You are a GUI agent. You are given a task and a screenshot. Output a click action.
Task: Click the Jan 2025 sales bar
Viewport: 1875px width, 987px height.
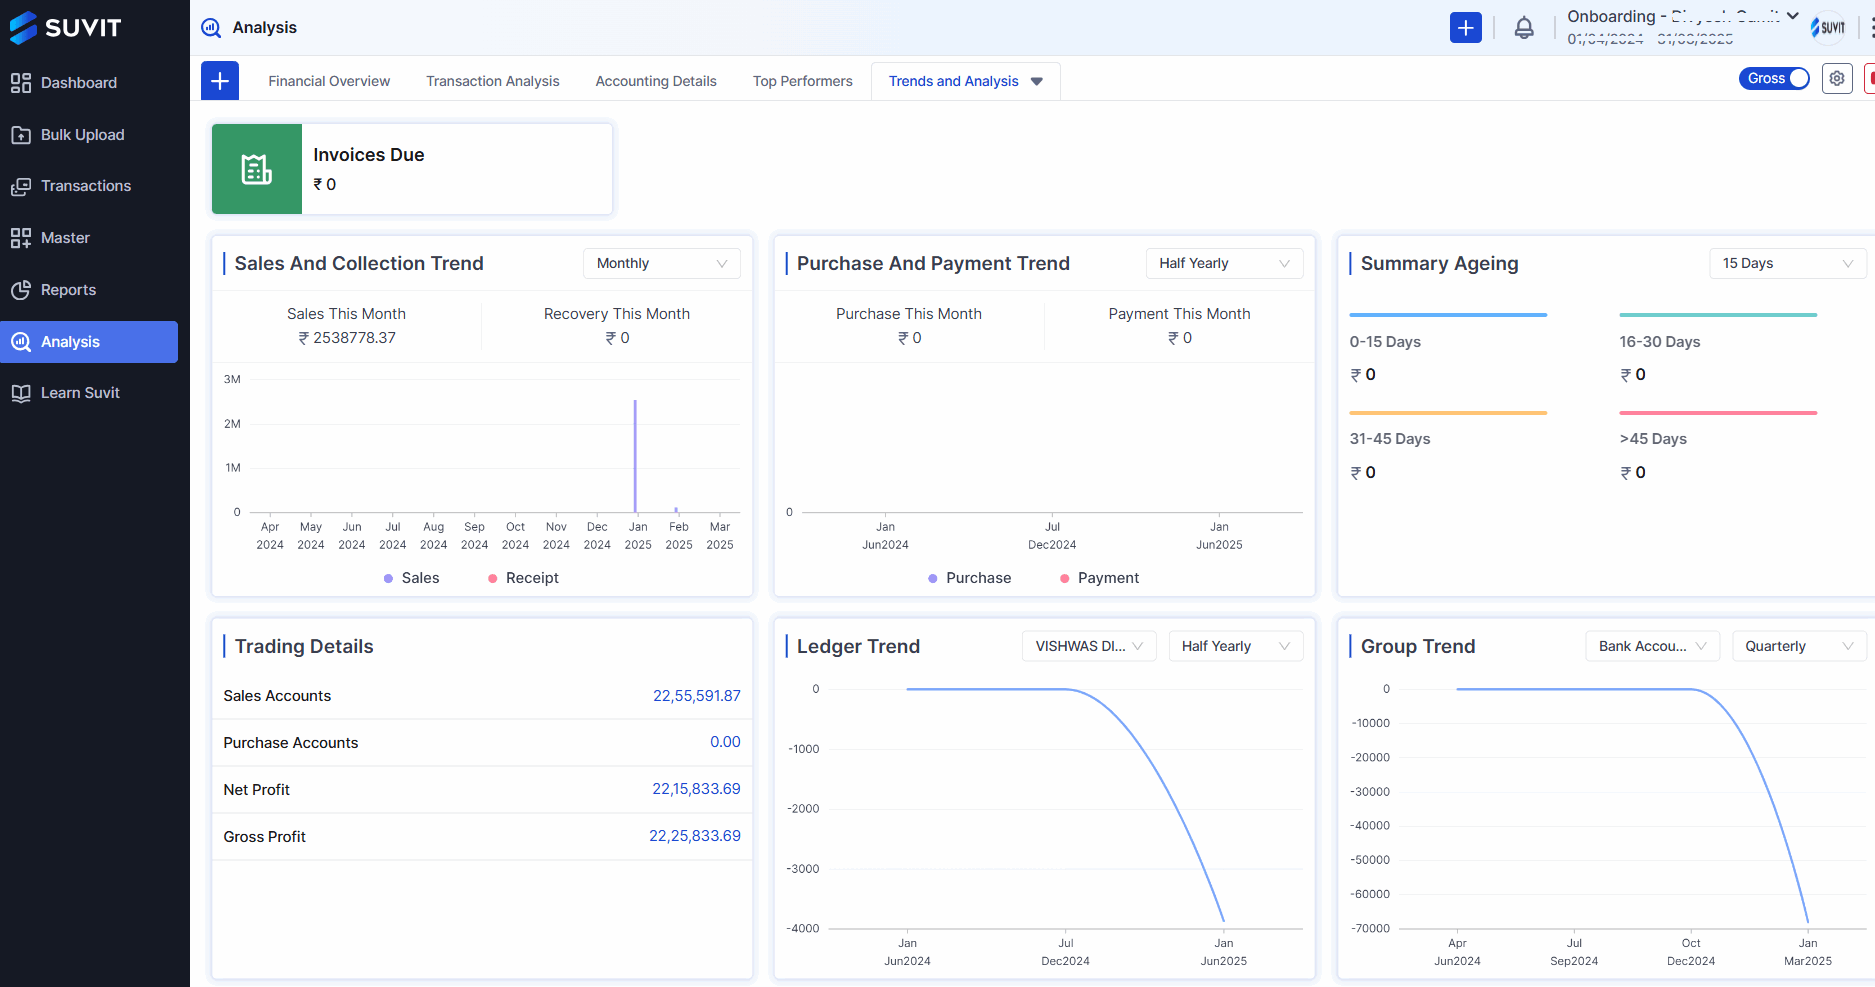pos(635,456)
